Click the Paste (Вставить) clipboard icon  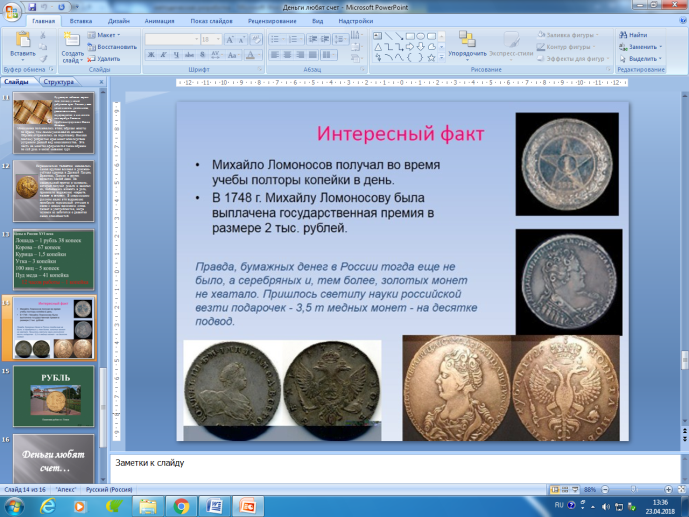23,40
